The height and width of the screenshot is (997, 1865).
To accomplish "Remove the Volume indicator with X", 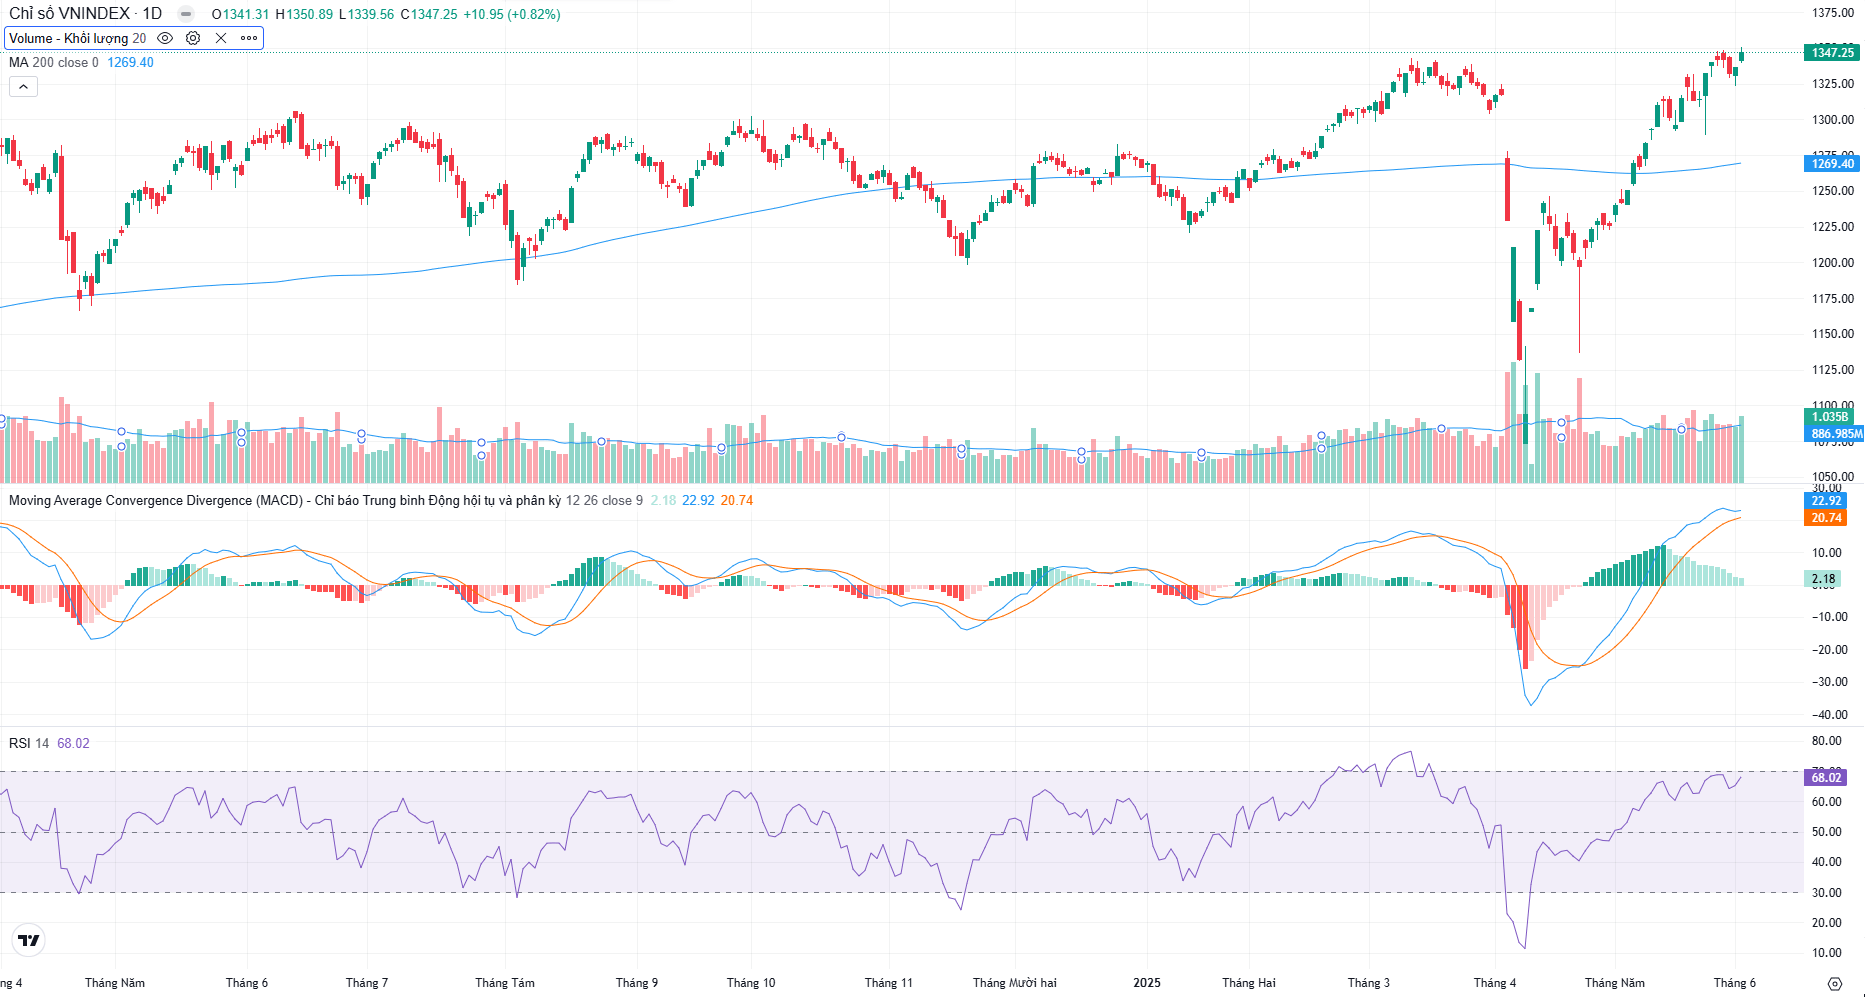I will [x=221, y=38].
